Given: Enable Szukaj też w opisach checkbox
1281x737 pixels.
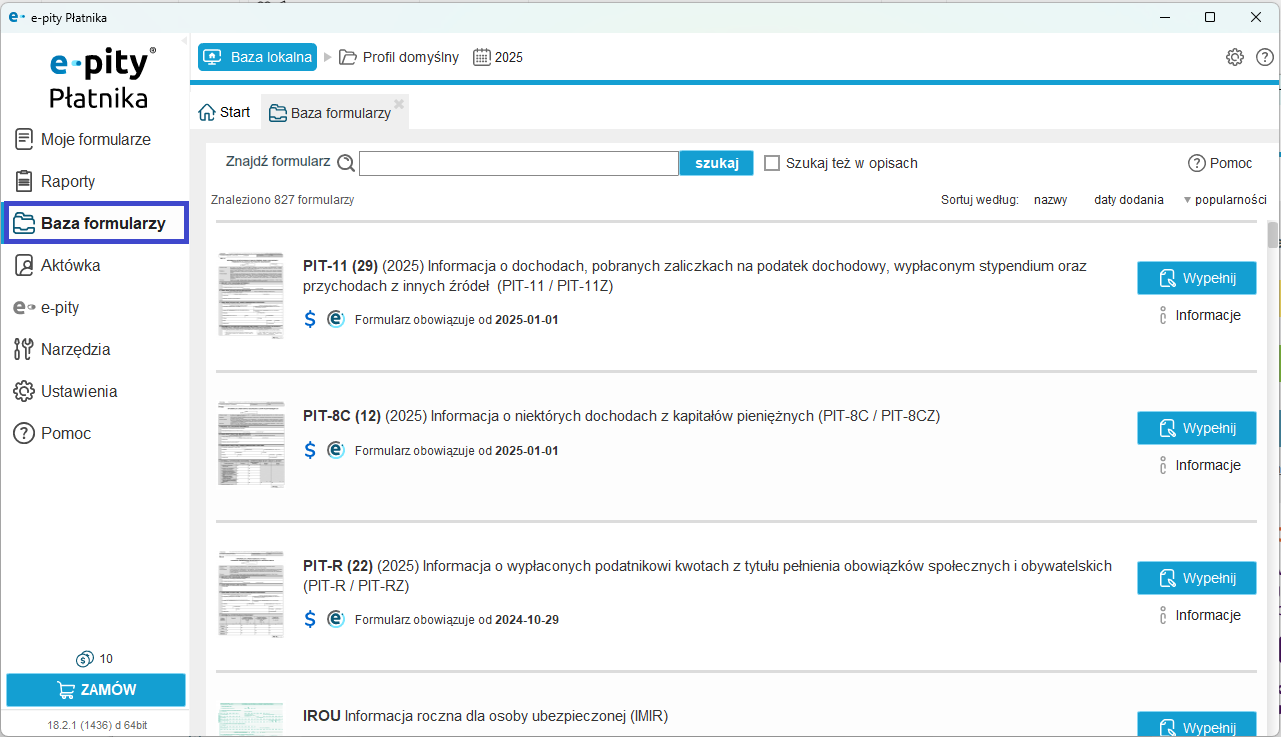Looking at the screenshot, I should [x=772, y=163].
